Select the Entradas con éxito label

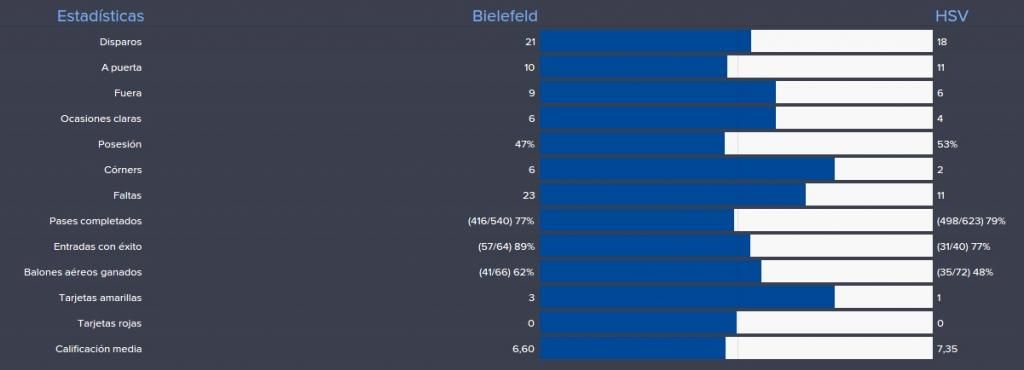pyautogui.click(x=97, y=247)
